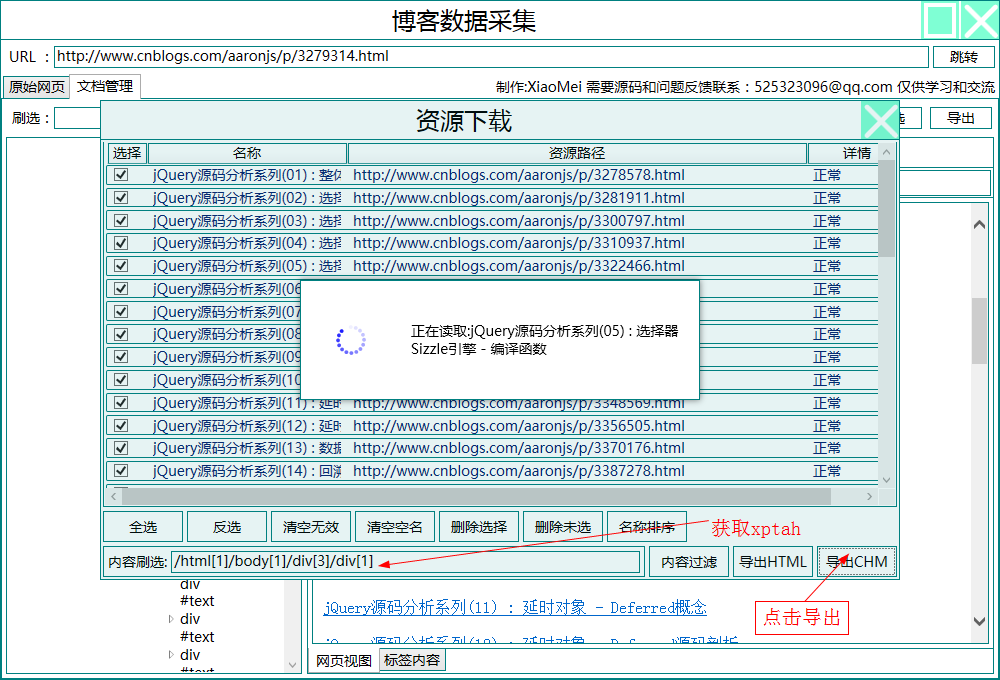Expand the first collapsed div tree node

tap(171, 619)
